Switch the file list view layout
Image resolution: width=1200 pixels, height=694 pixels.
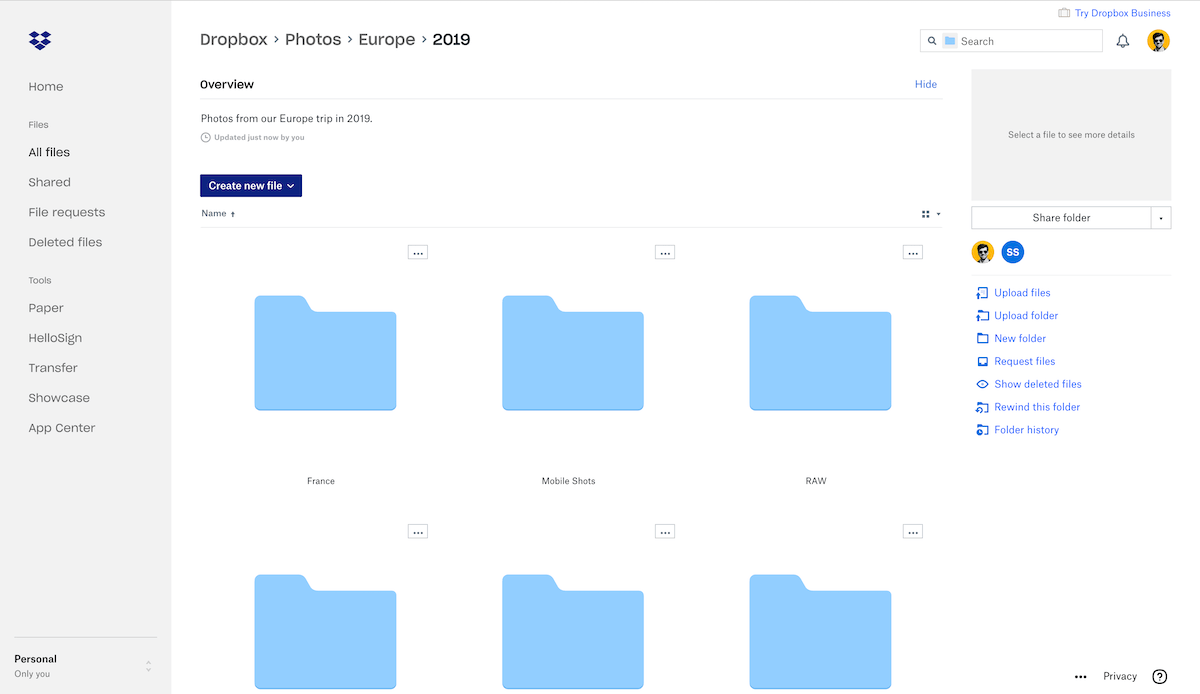(926, 213)
